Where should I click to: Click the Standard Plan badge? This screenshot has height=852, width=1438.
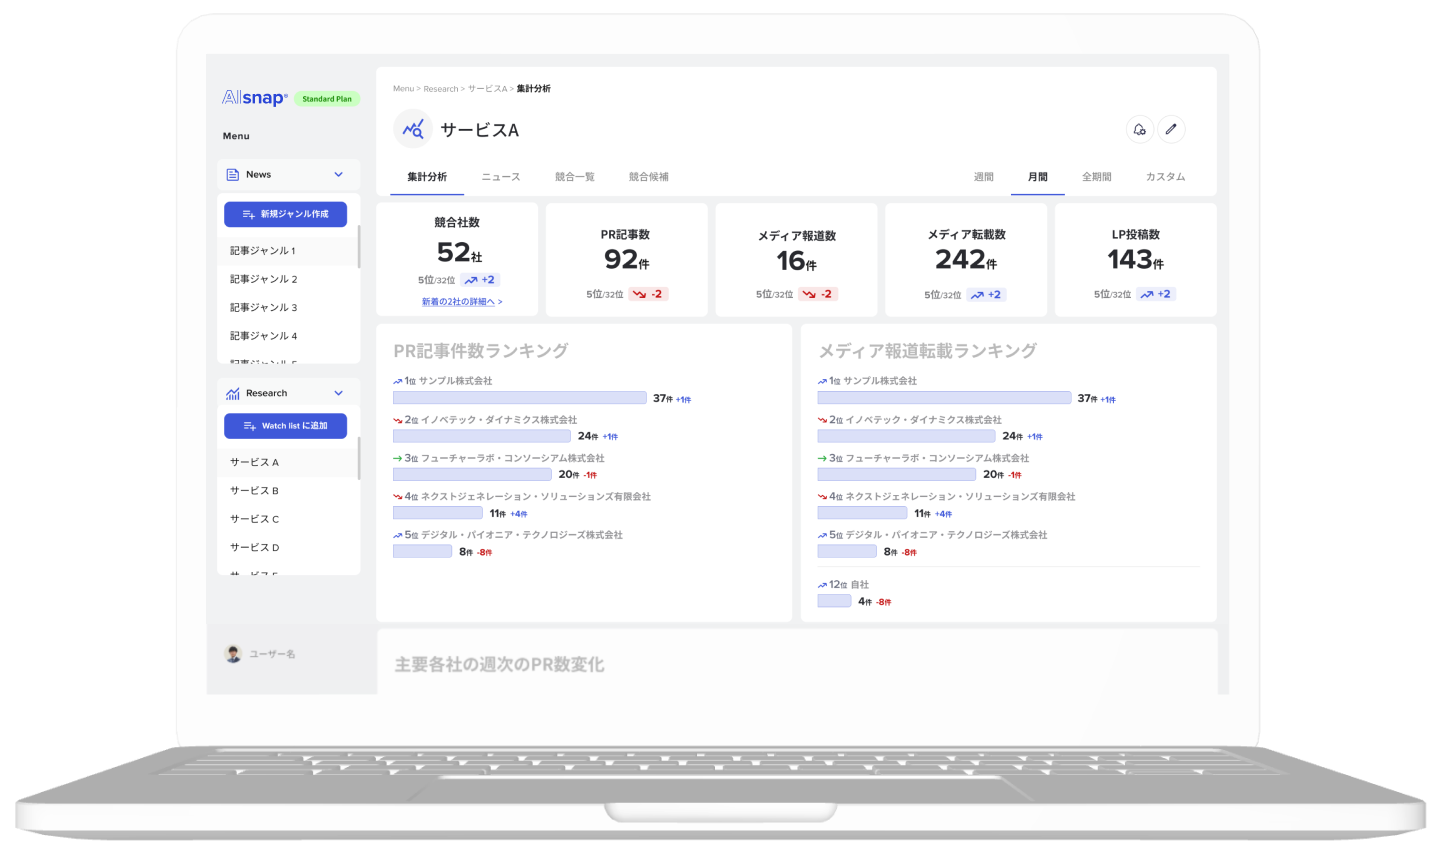click(x=327, y=98)
